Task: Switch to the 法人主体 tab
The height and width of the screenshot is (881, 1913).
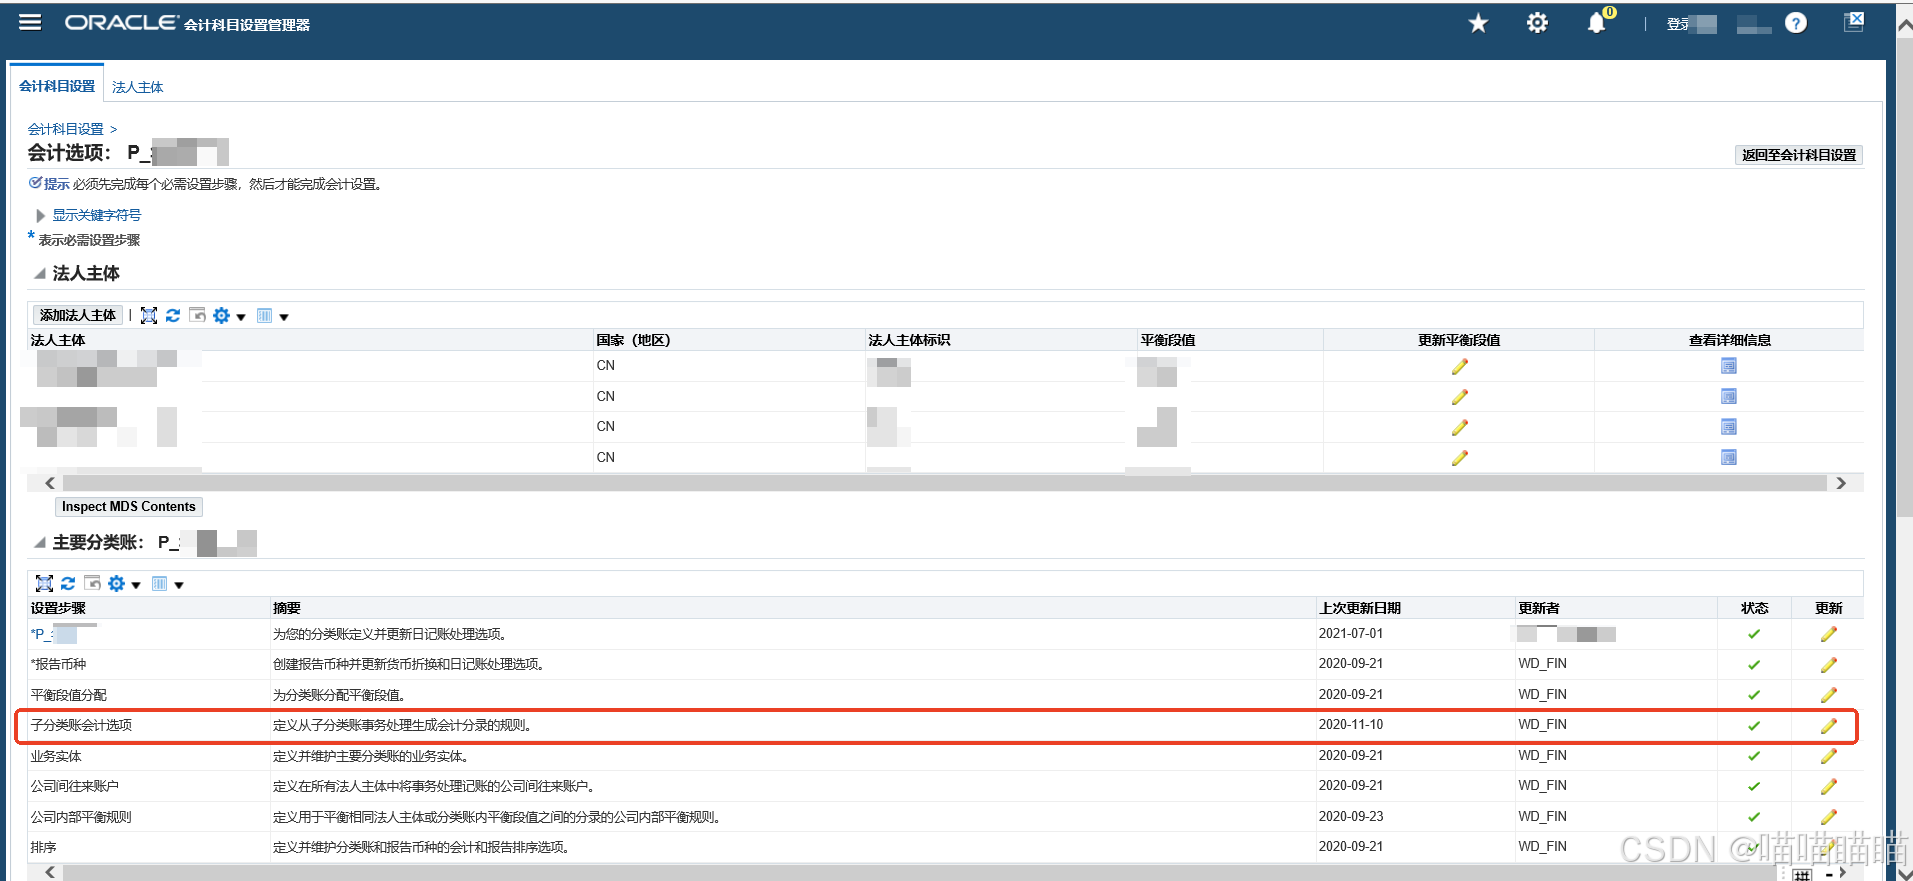Action: [x=137, y=87]
